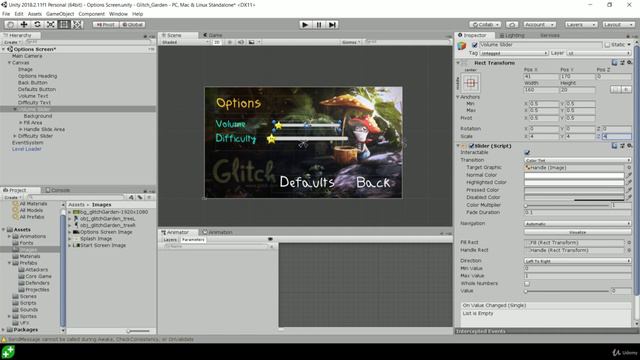Open Slider Script help book icon
This screenshot has height=360, width=640.
coord(614,145)
